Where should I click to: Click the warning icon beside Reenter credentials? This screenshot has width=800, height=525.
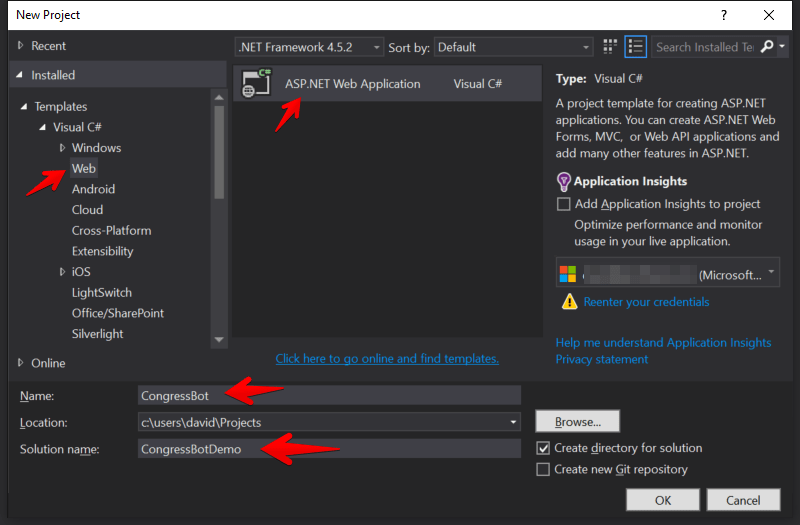click(x=569, y=302)
